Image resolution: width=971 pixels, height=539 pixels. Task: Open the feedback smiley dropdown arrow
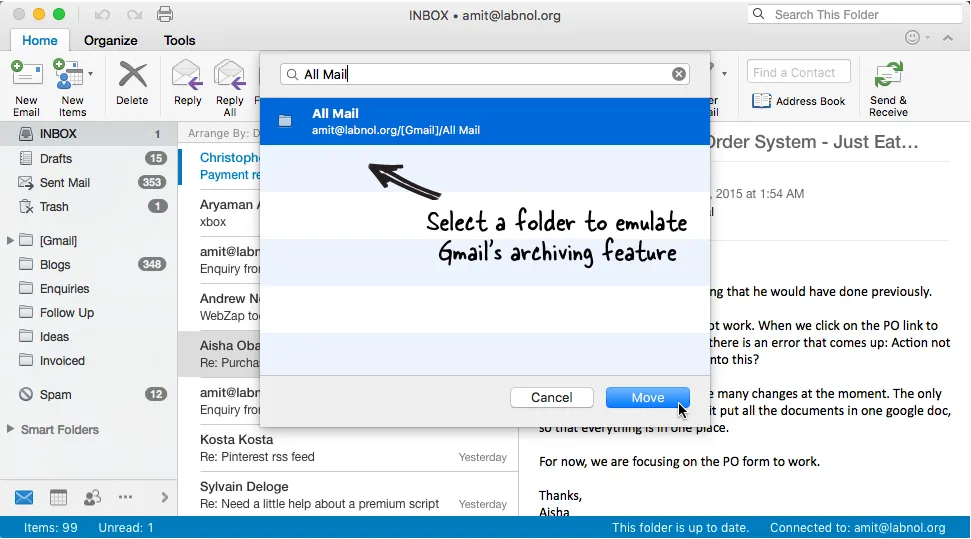[x=927, y=38]
